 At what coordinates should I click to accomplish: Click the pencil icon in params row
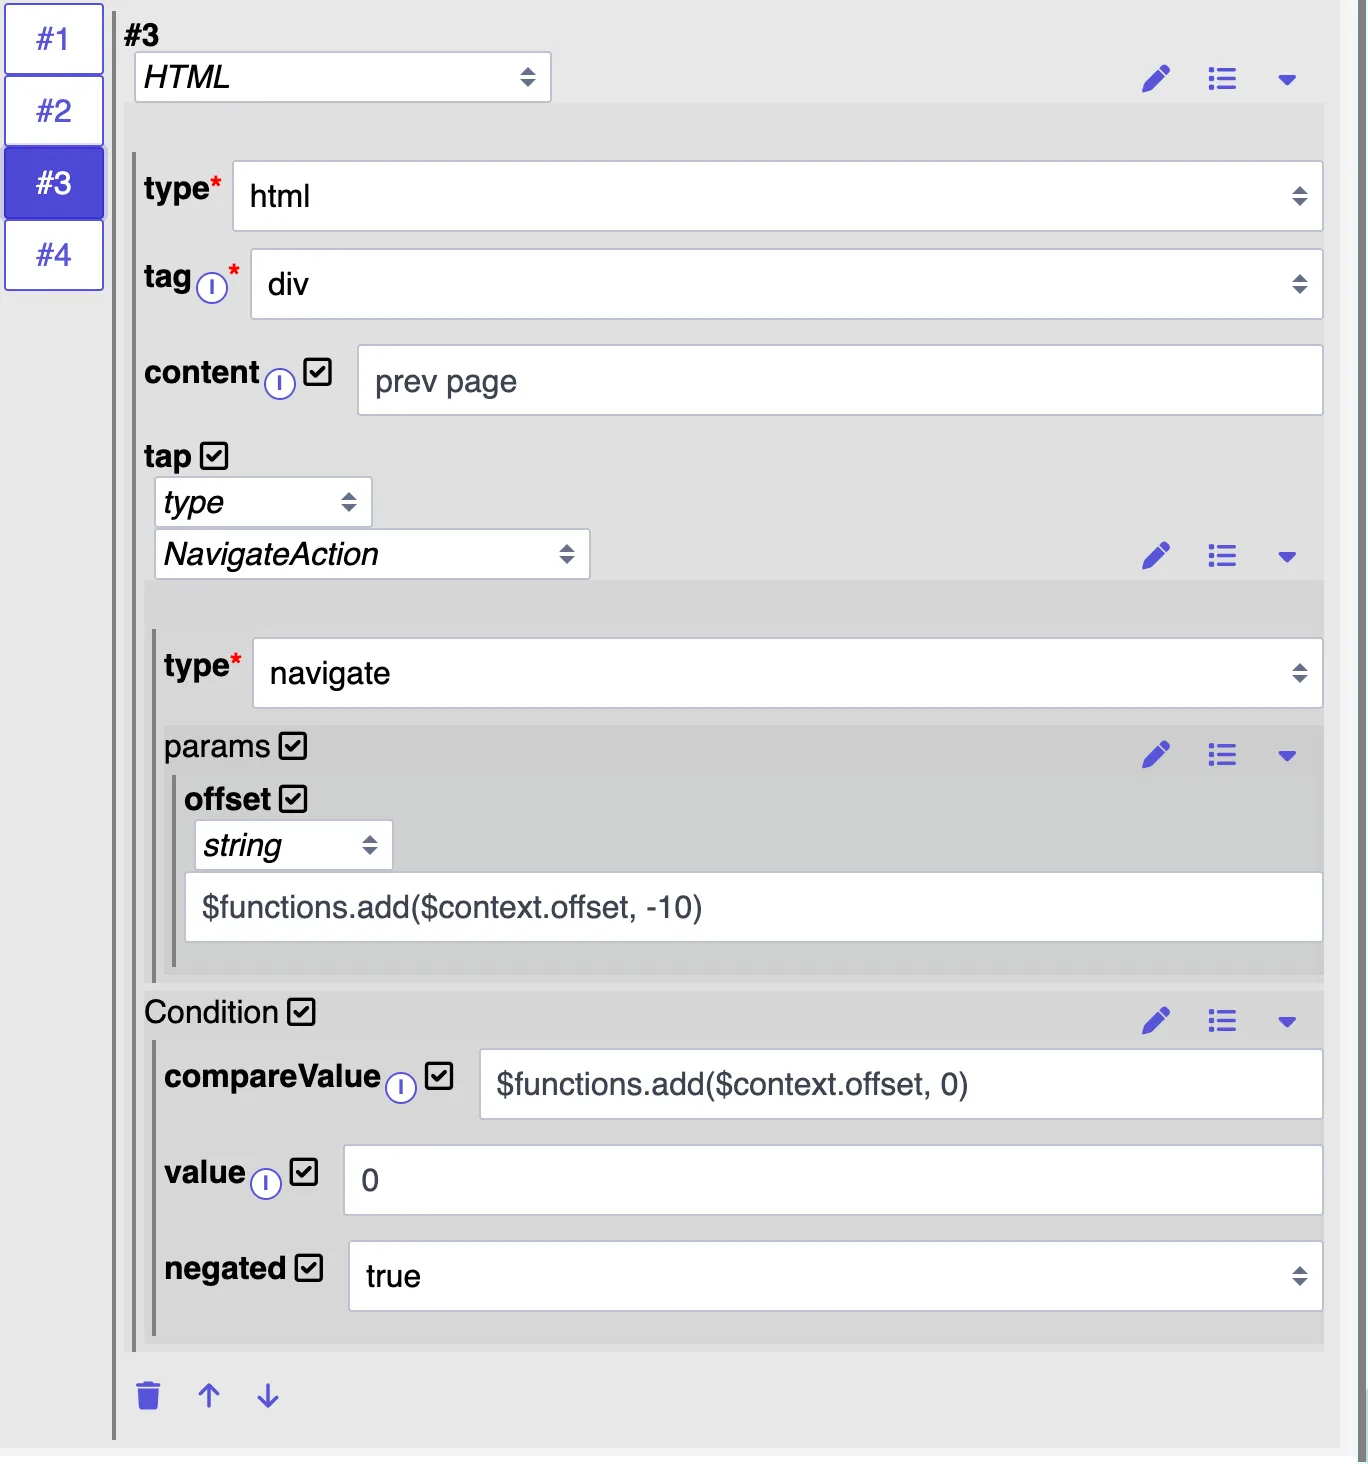coord(1156,755)
